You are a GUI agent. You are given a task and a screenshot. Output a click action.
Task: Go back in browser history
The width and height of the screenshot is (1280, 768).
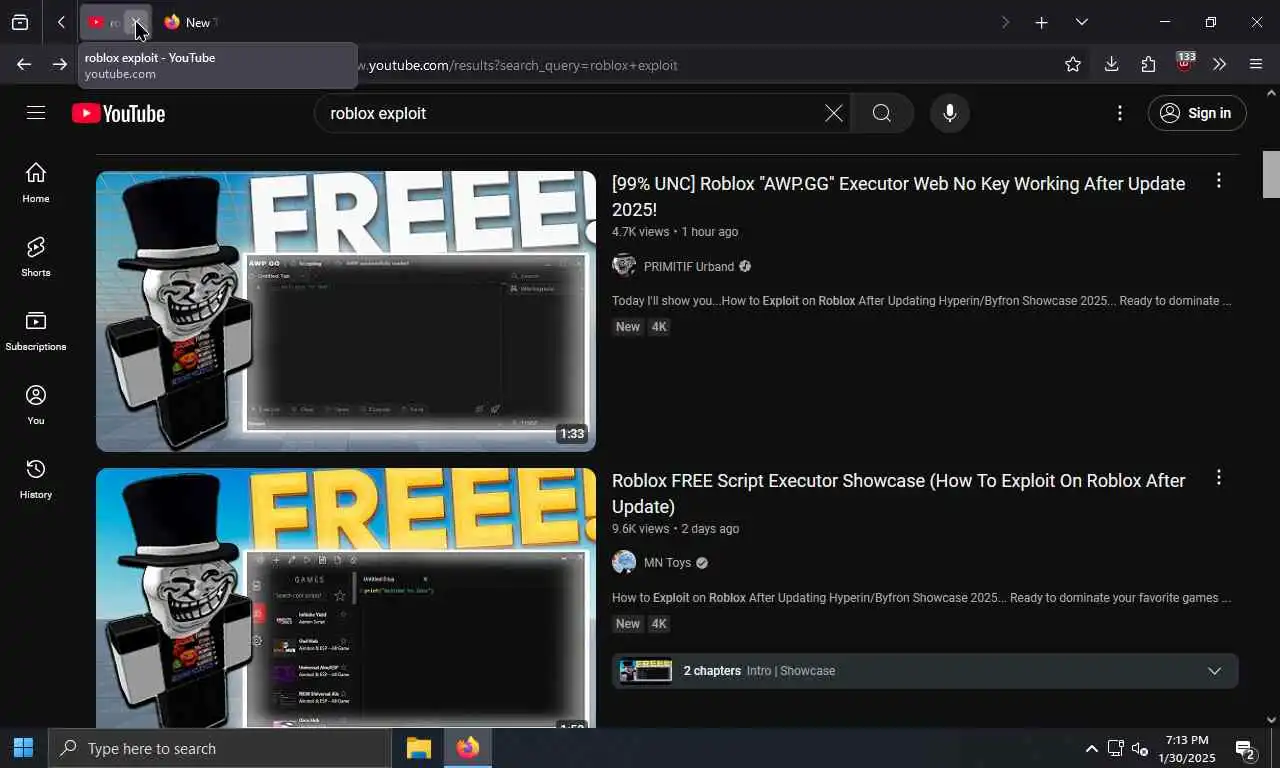point(24,65)
